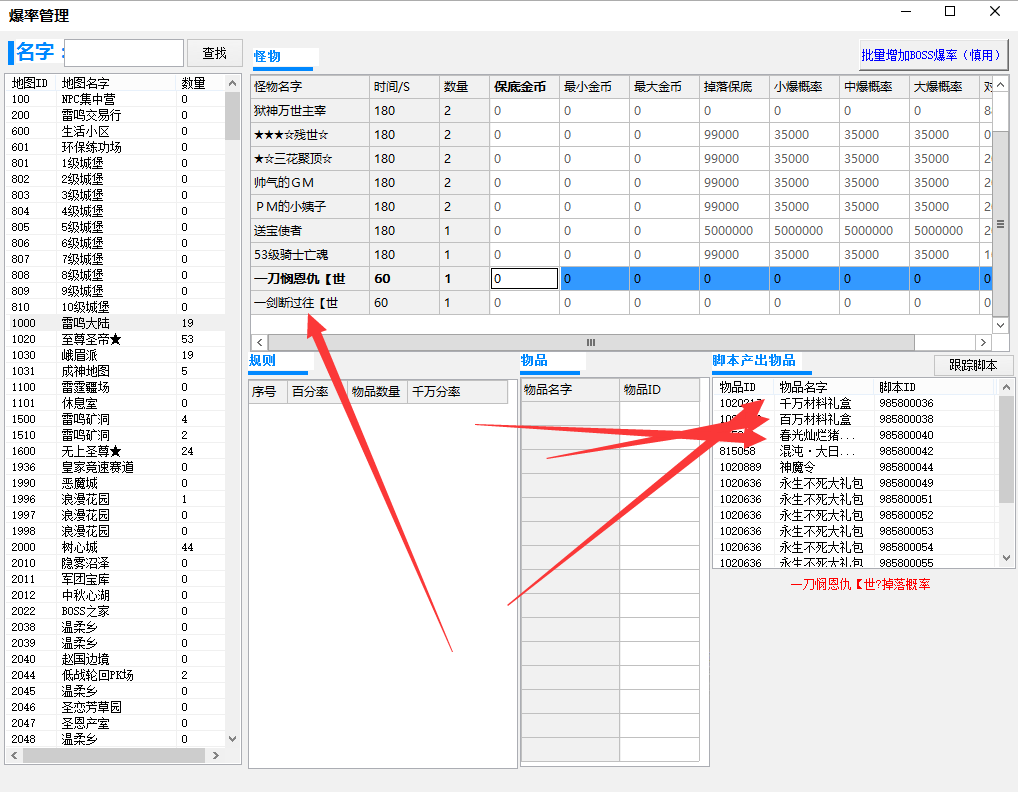Click left arrow of monster table horizontal scrollbar
The image size is (1018, 792).
(x=259, y=342)
